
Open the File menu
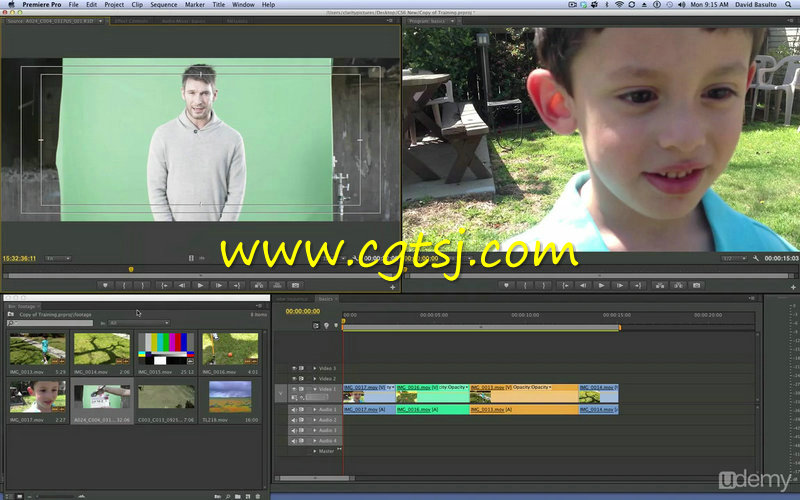[x=73, y=5]
